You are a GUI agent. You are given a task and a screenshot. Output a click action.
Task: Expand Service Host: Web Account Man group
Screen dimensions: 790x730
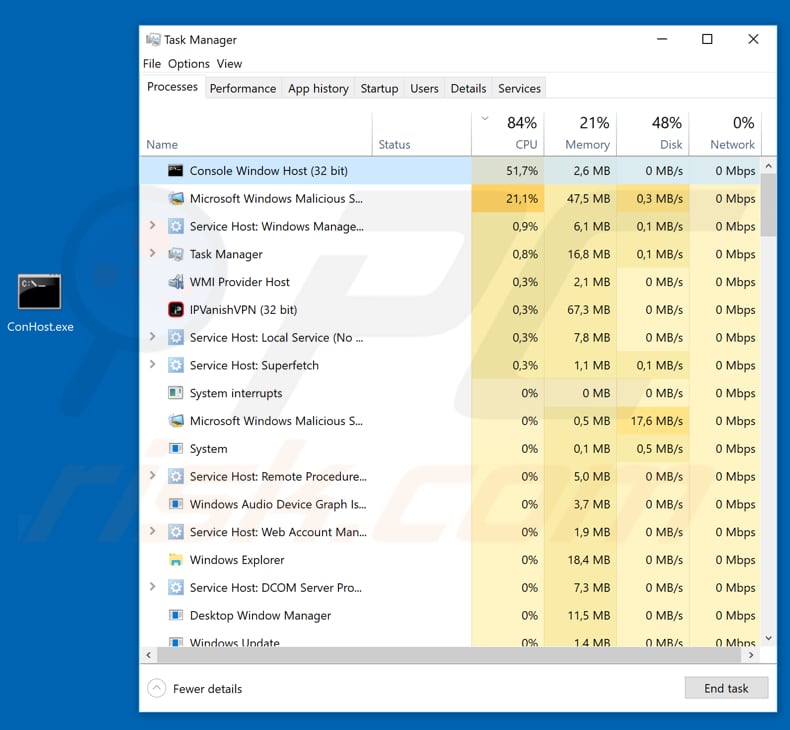tap(152, 531)
